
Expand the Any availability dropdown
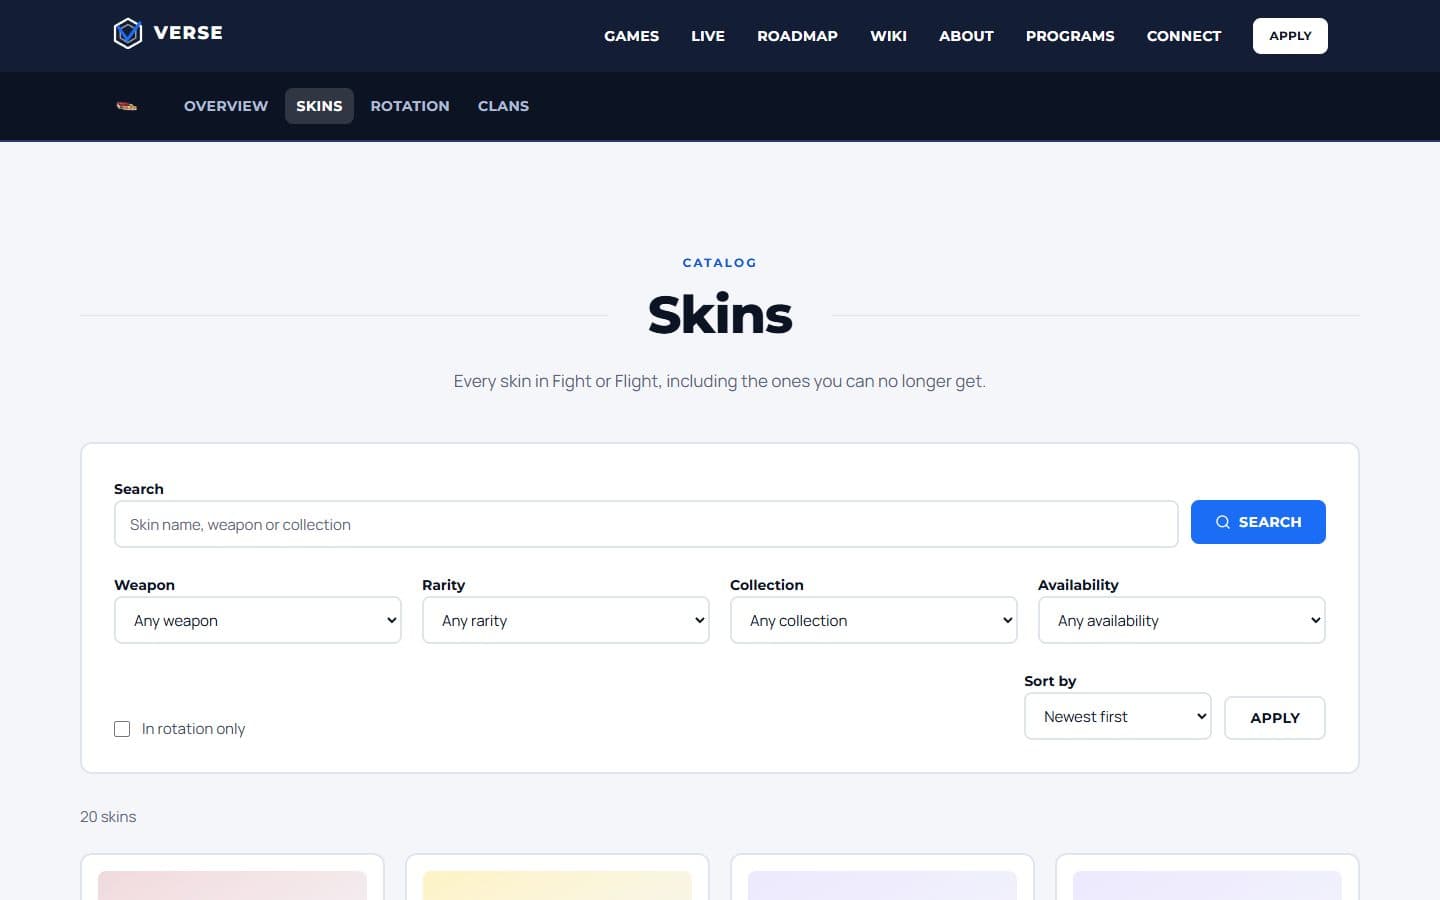click(1182, 620)
